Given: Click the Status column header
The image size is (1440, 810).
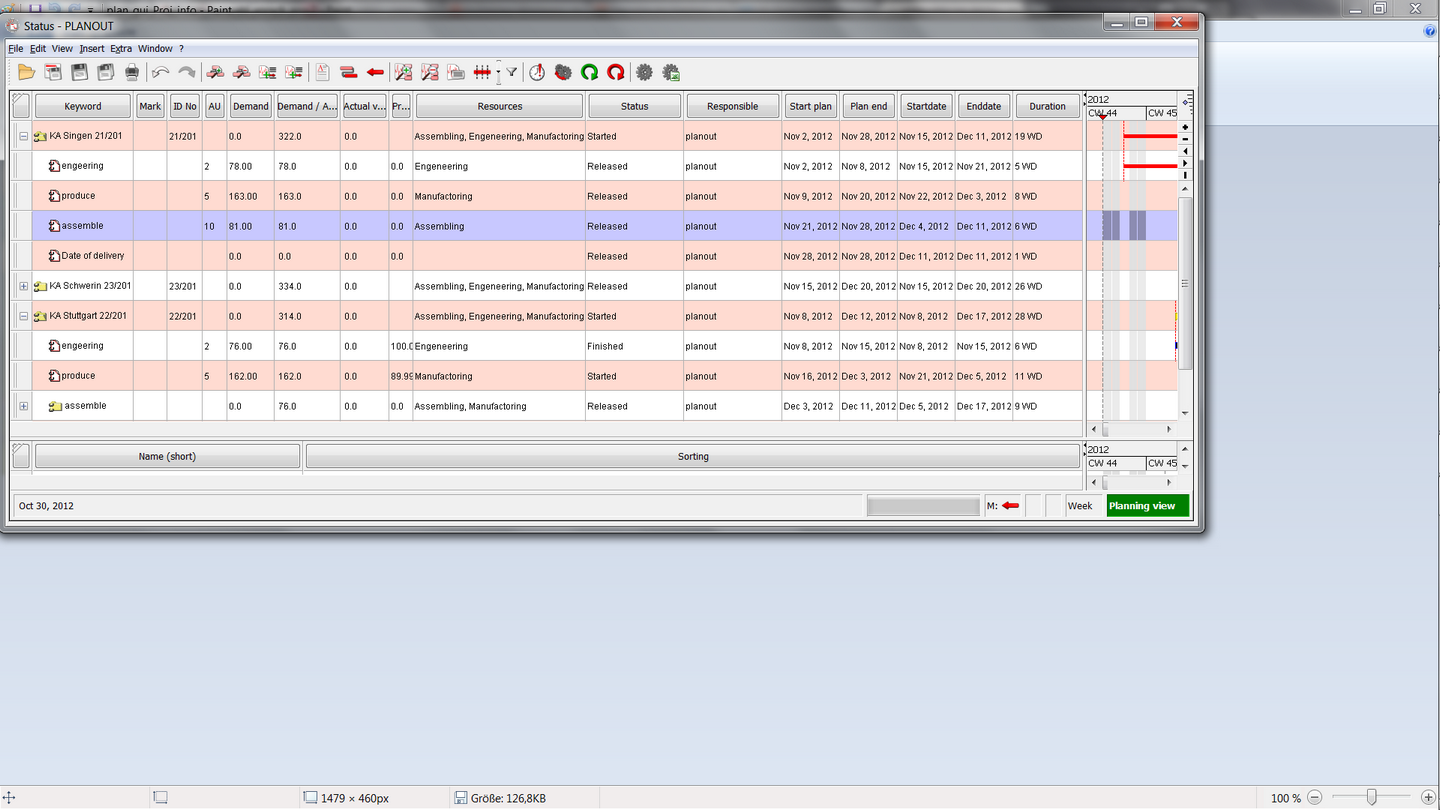Looking at the screenshot, I should (x=635, y=106).
